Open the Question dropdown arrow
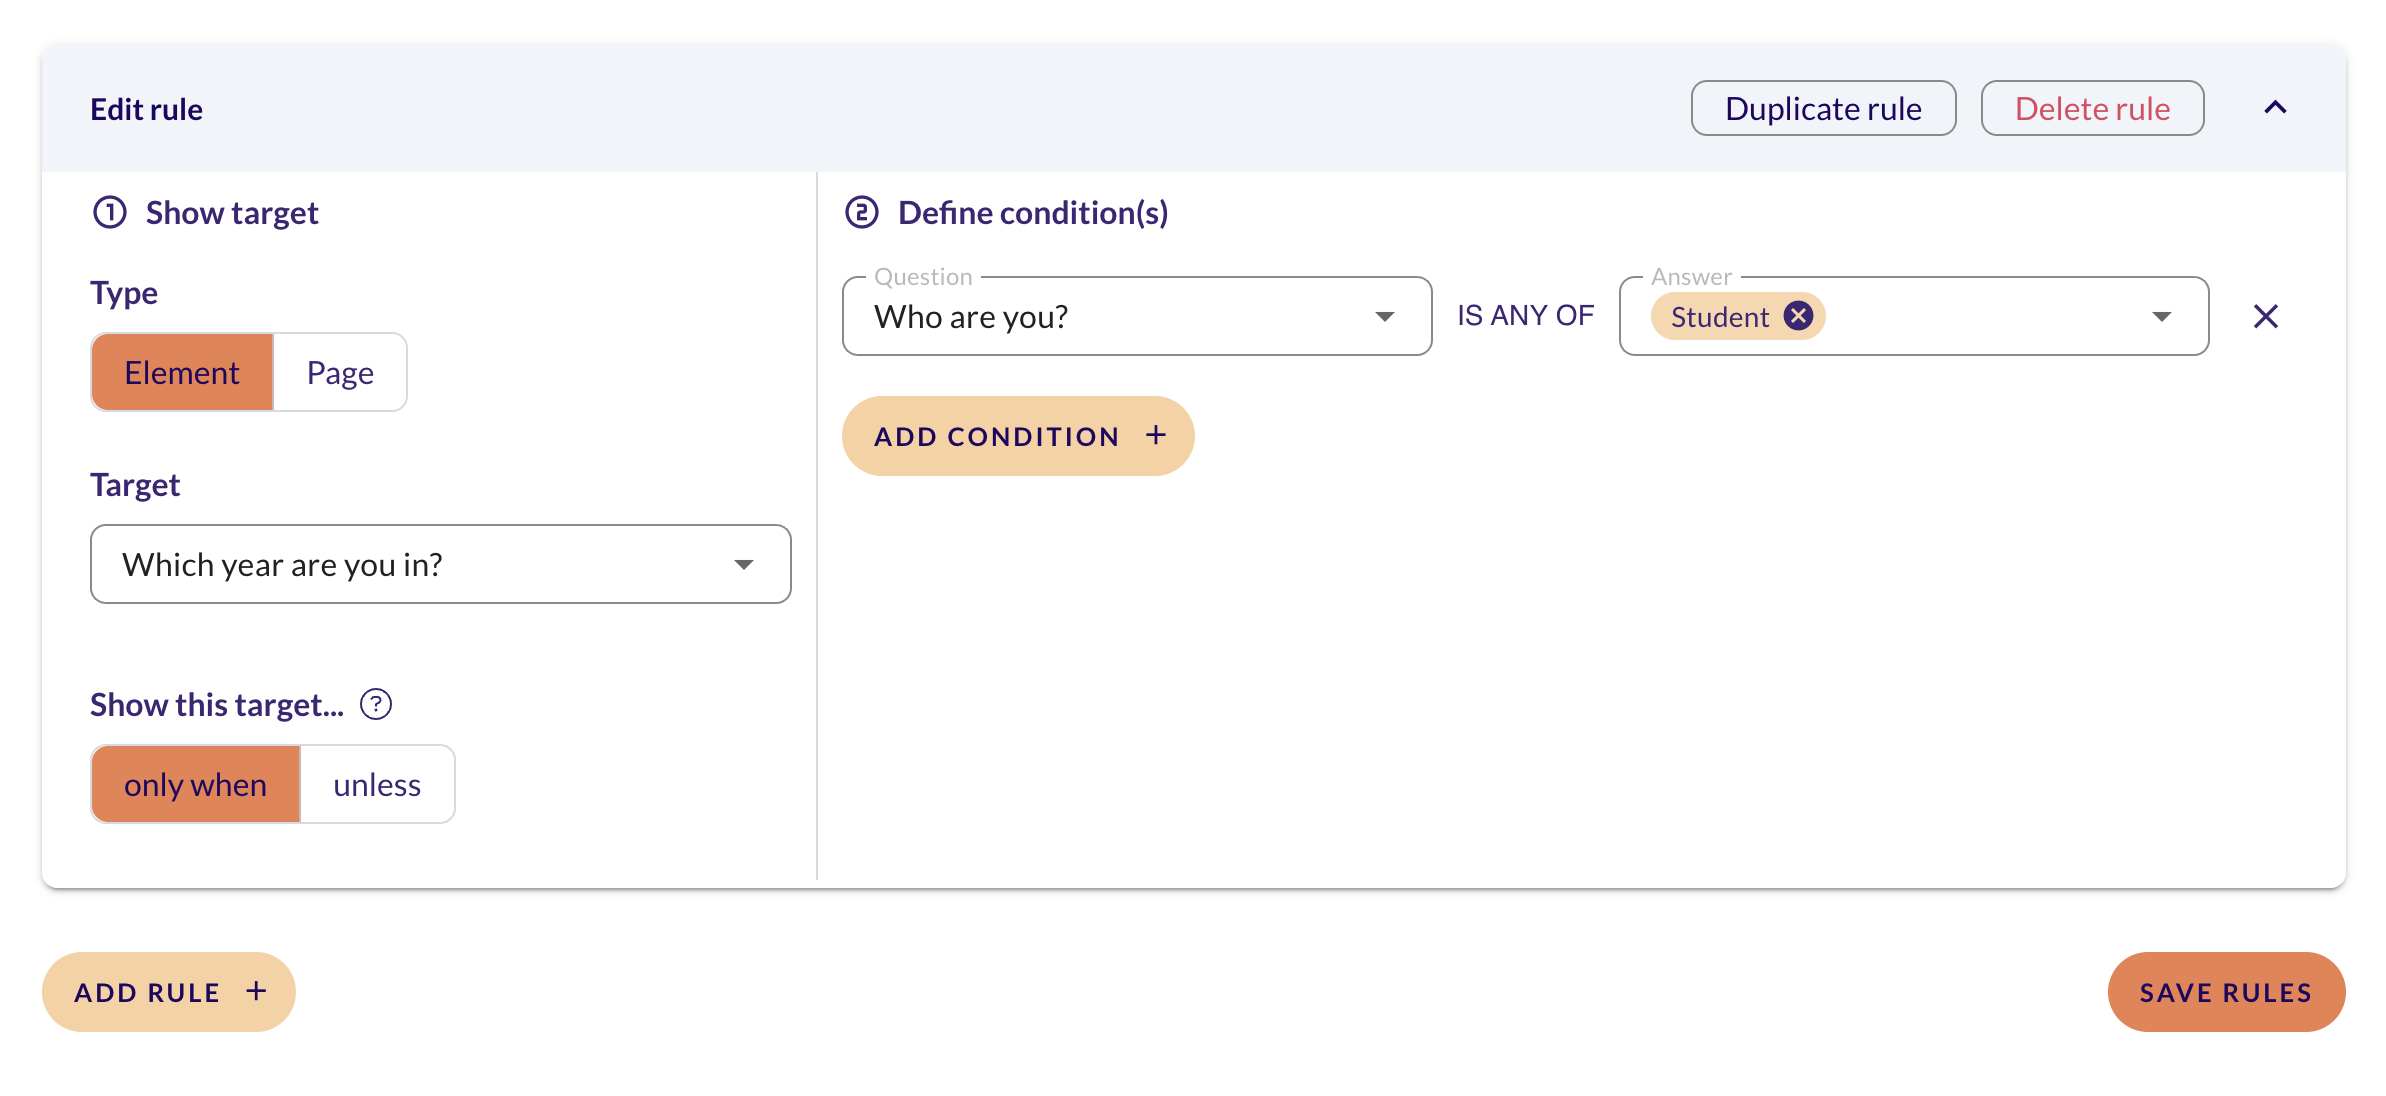The image size is (2386, 1096). coord(1384,316)
